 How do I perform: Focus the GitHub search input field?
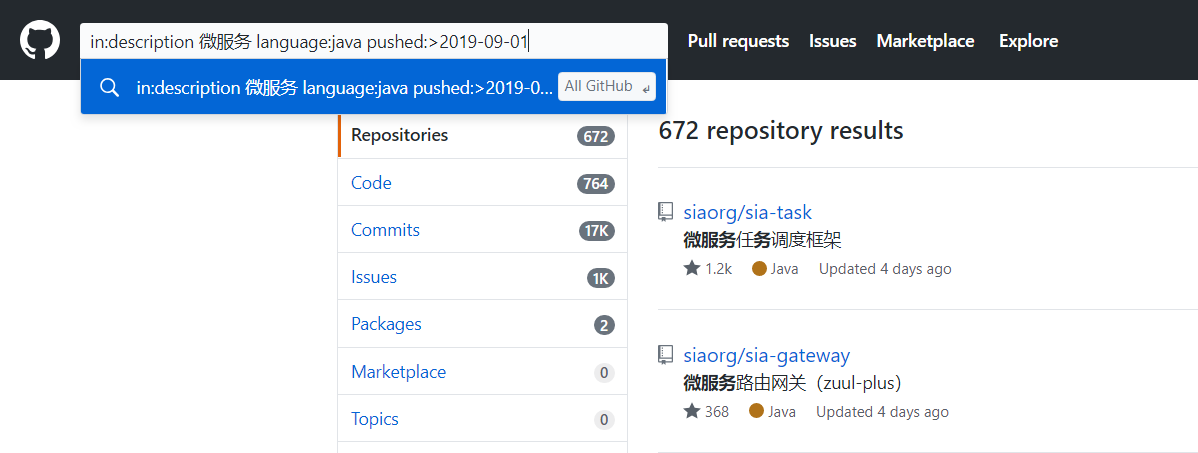click(x=374, y=40)
